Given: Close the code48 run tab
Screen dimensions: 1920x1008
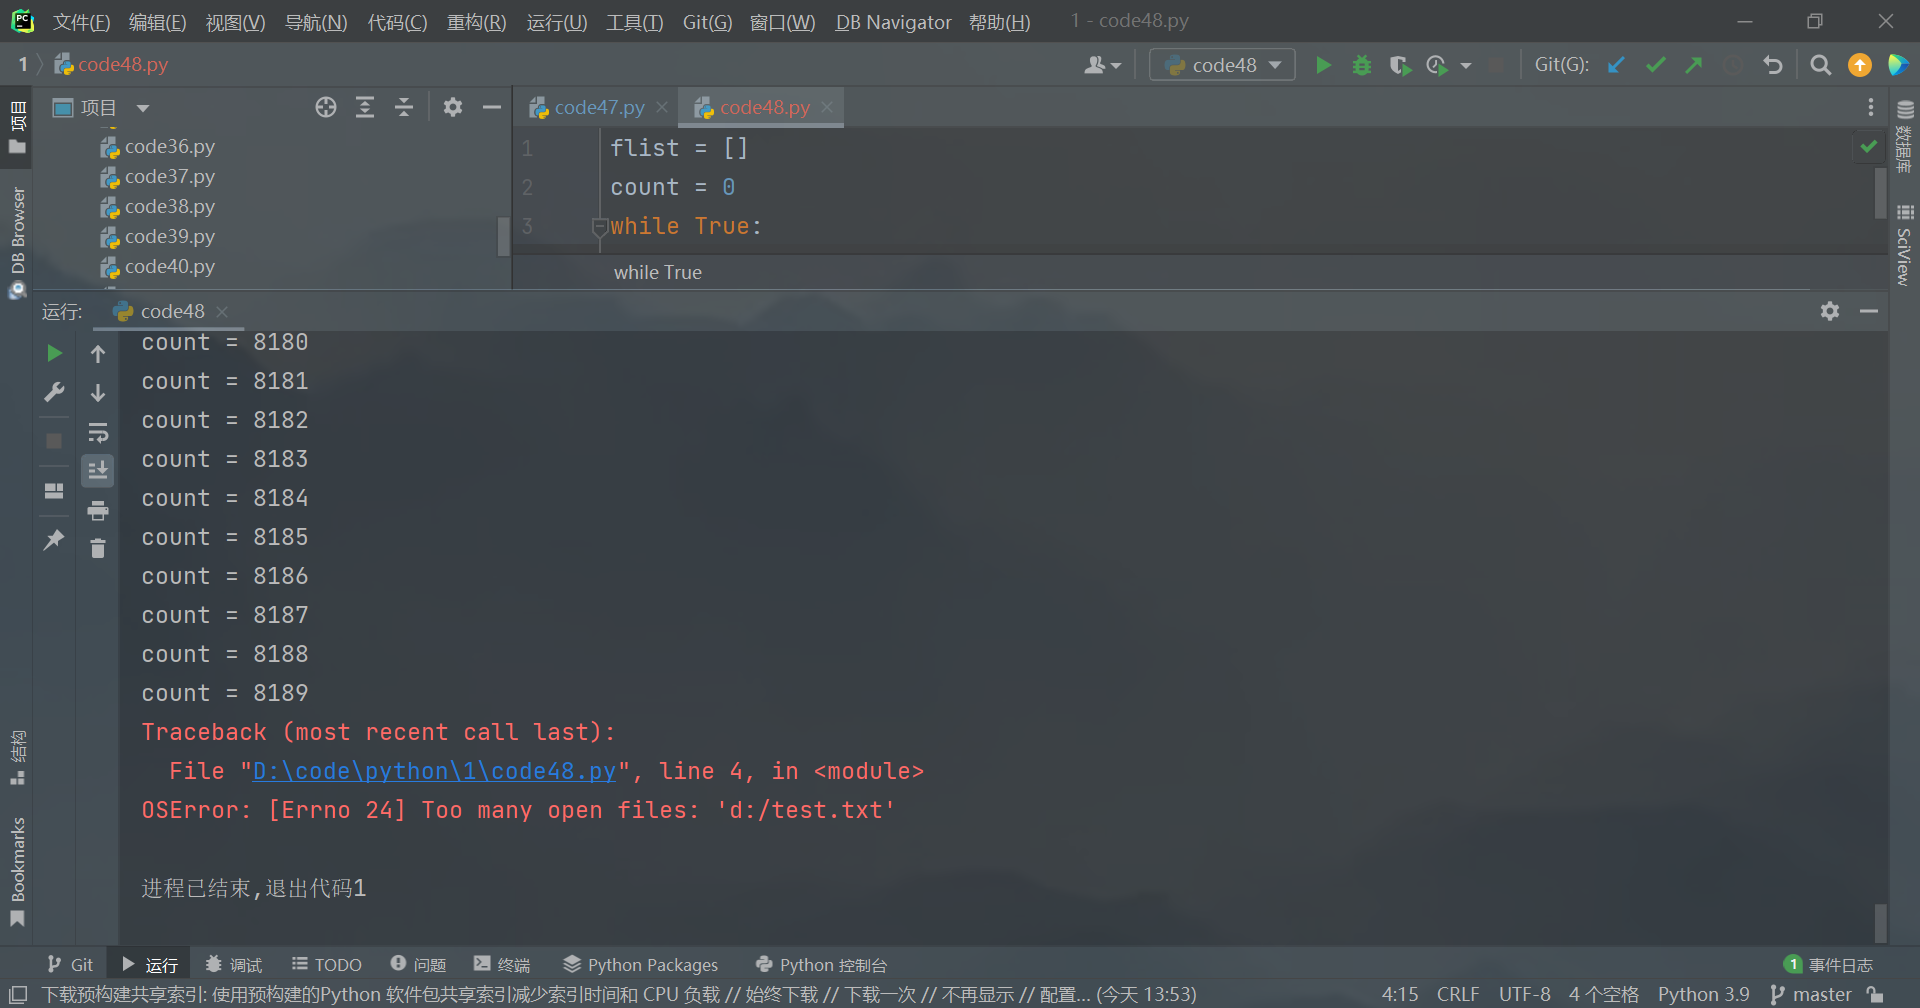Looking at the screenshot, I should pyautogui.click(x=222, y=312).
